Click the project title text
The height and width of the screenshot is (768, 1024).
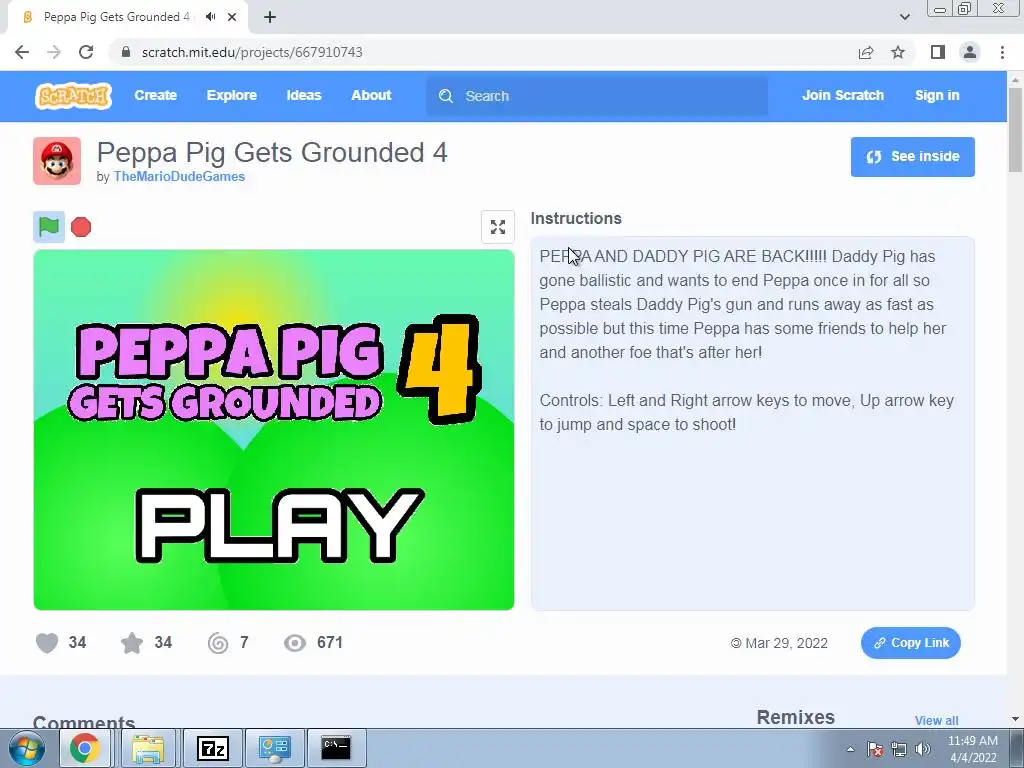[x=272, y=152]
